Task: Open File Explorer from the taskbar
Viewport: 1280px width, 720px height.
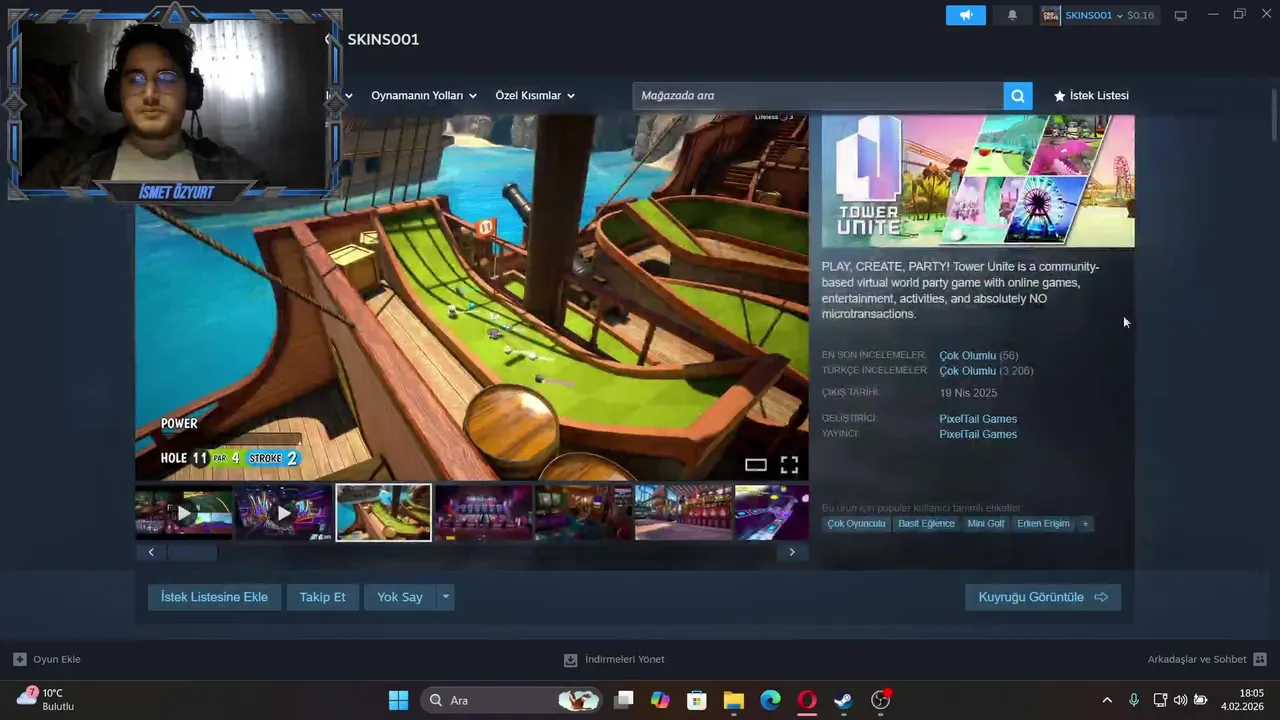Action: tap(734, 700)
